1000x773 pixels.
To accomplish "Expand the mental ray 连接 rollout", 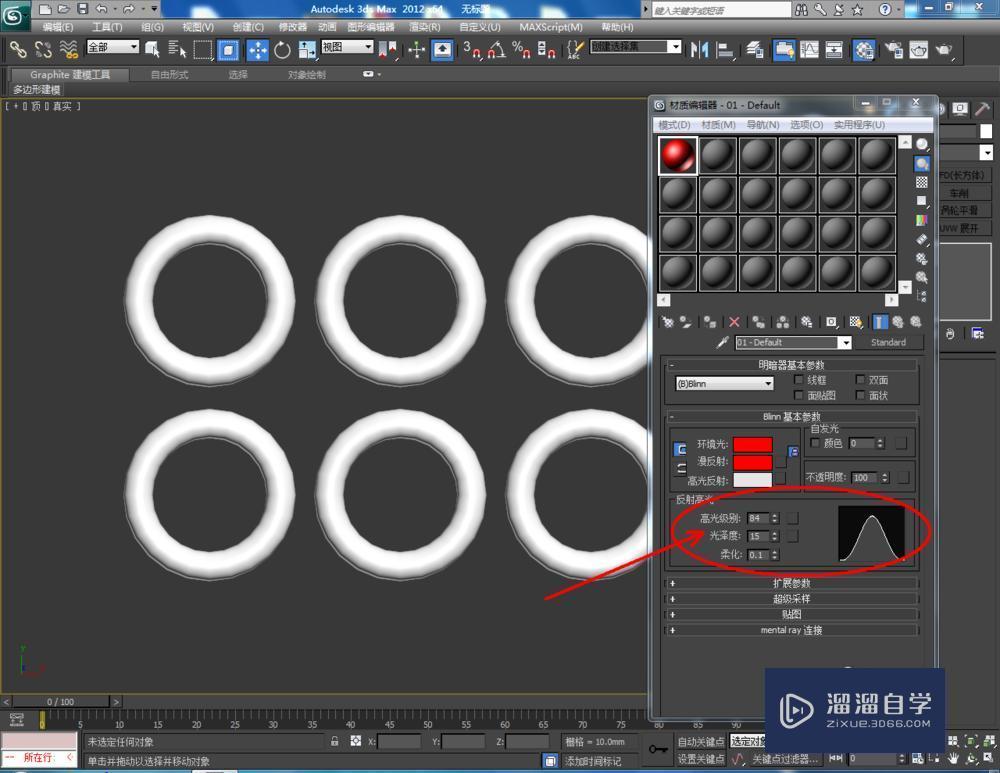I will (x=792, y=629).
